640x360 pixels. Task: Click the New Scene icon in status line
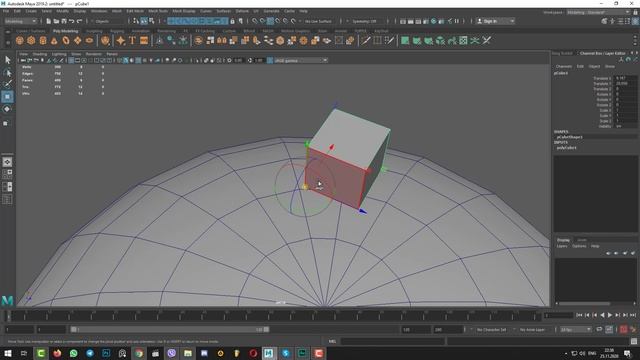[x=49, y=21]
